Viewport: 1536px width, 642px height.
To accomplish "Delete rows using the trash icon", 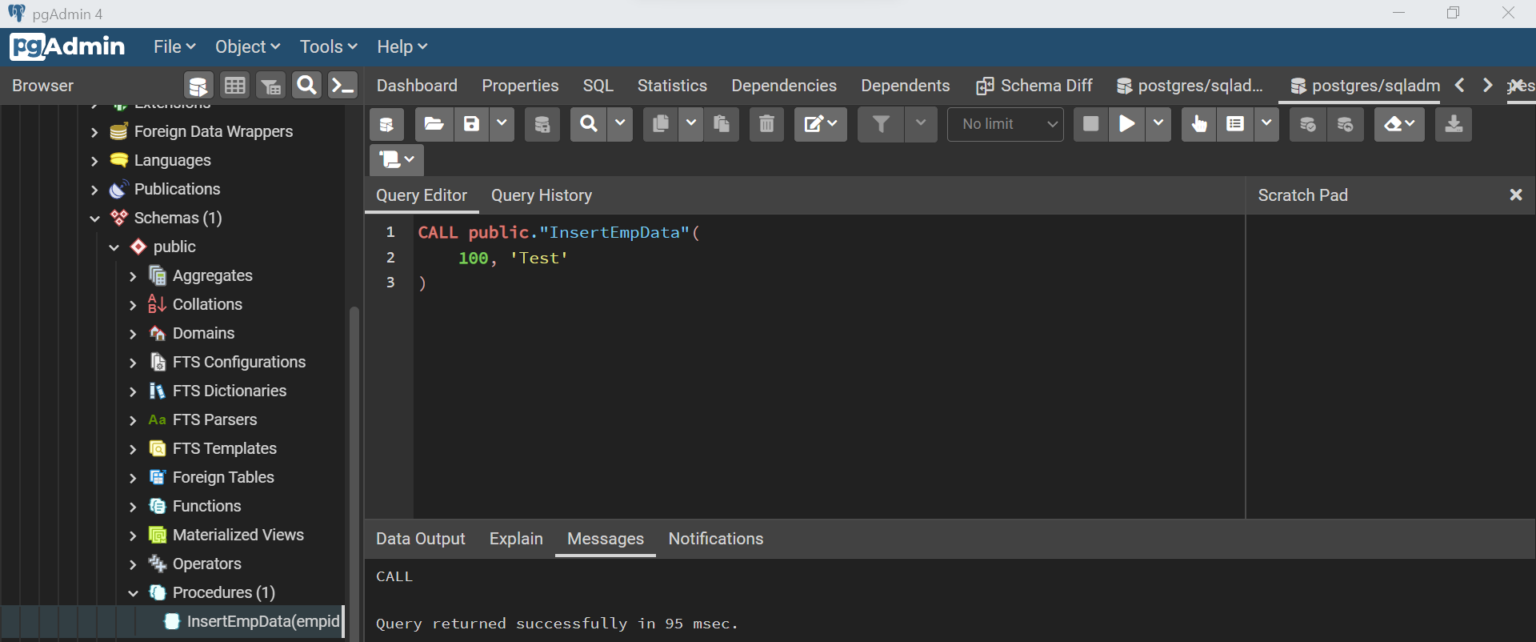I will 767,124.
